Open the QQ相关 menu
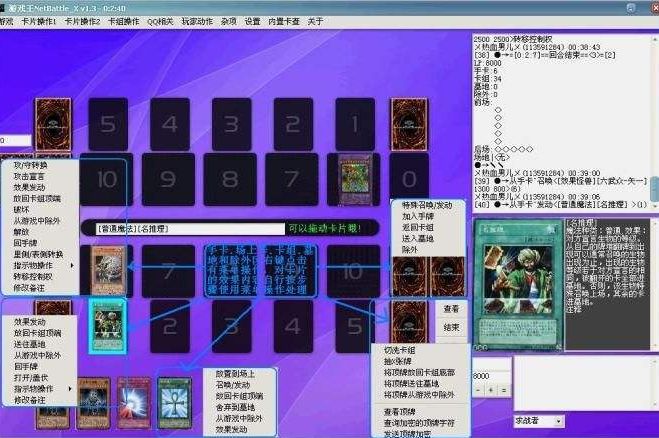 point(160,21)
